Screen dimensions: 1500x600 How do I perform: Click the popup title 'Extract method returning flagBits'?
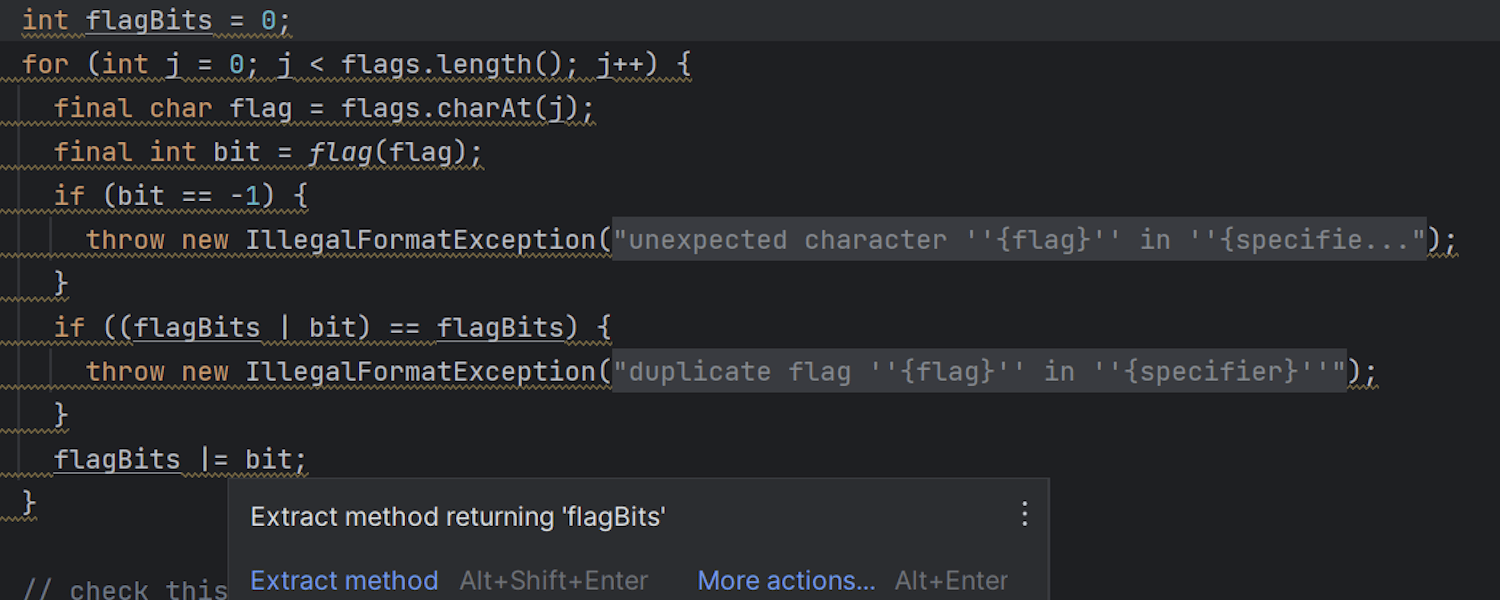coord(458,517)
